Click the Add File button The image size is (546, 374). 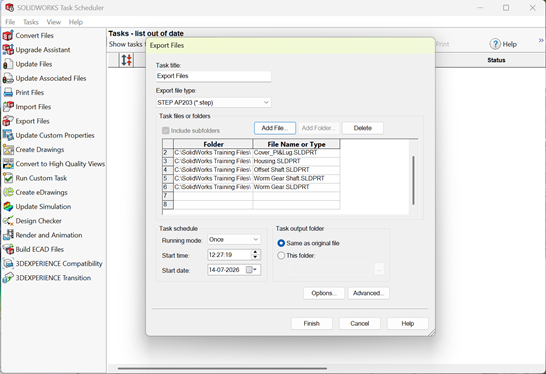pos(275,128)
